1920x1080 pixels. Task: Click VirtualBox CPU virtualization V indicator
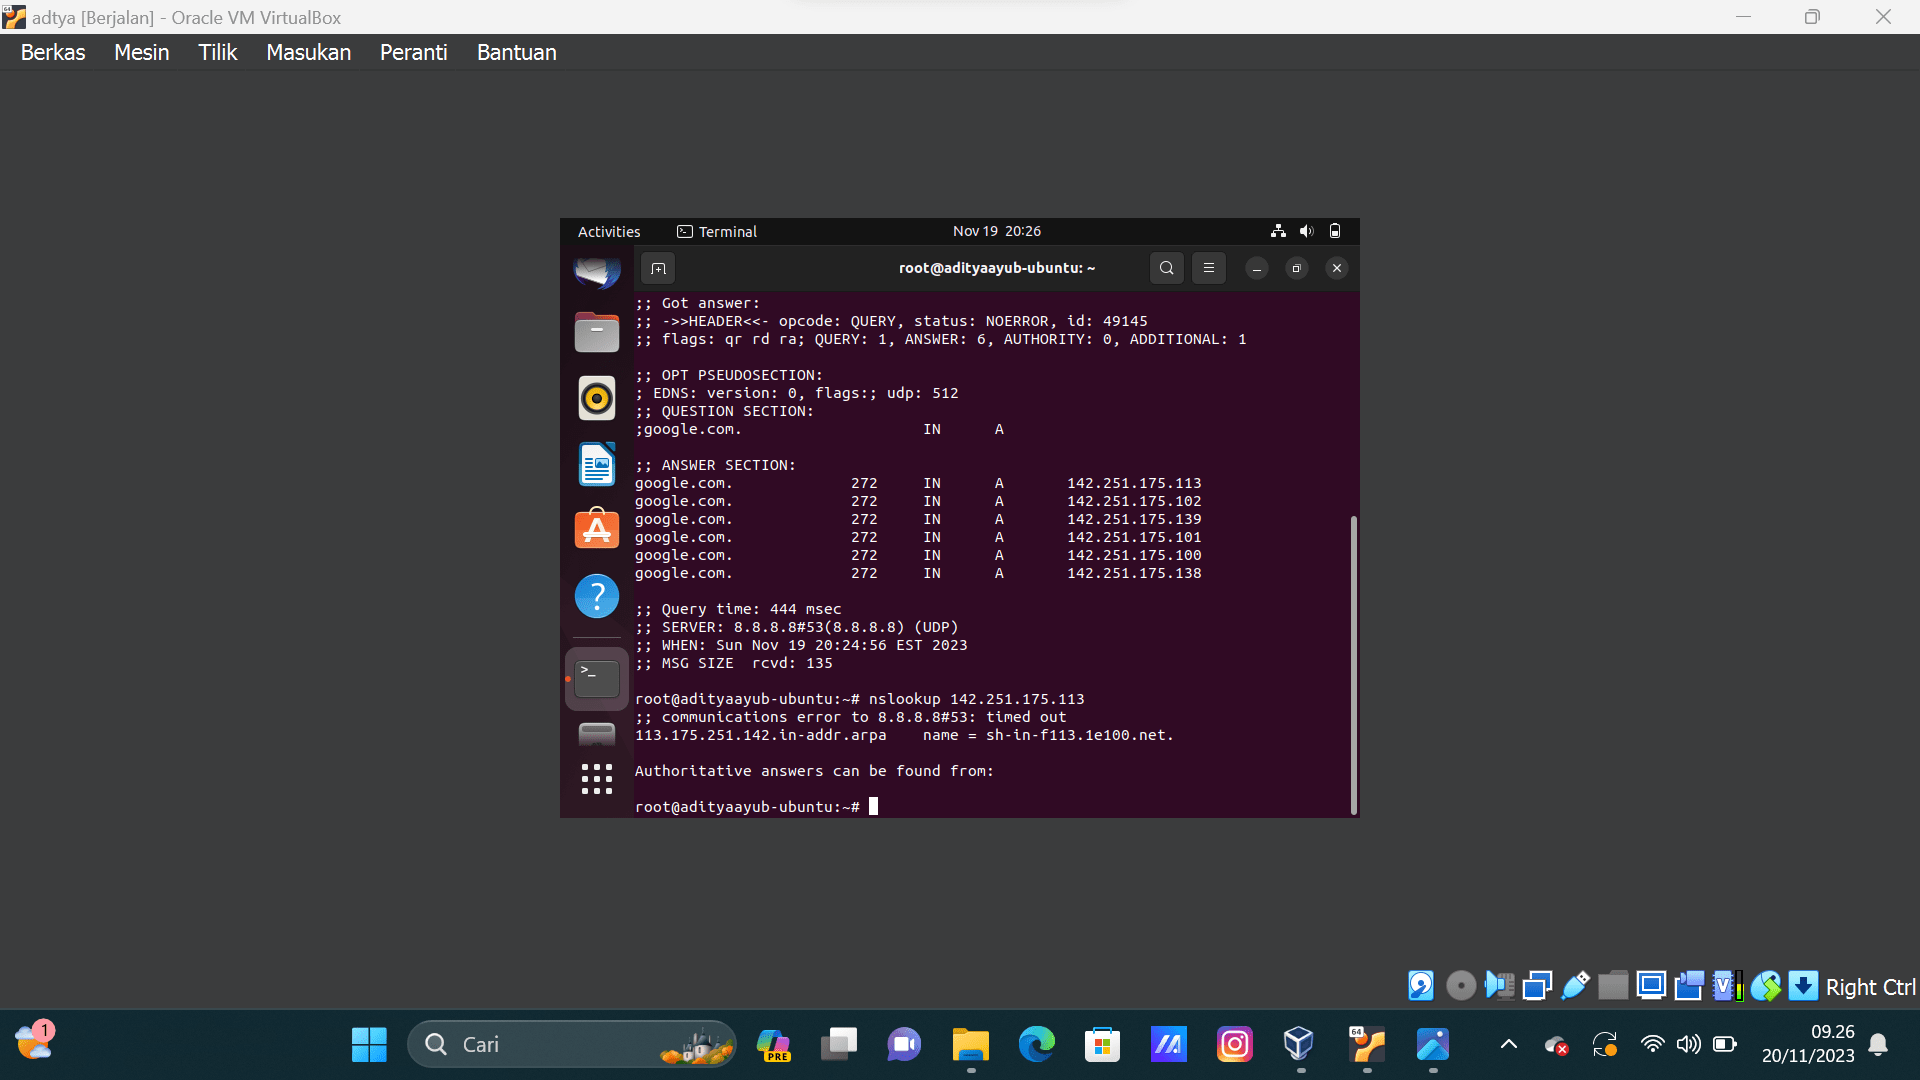pos(1727,986)
